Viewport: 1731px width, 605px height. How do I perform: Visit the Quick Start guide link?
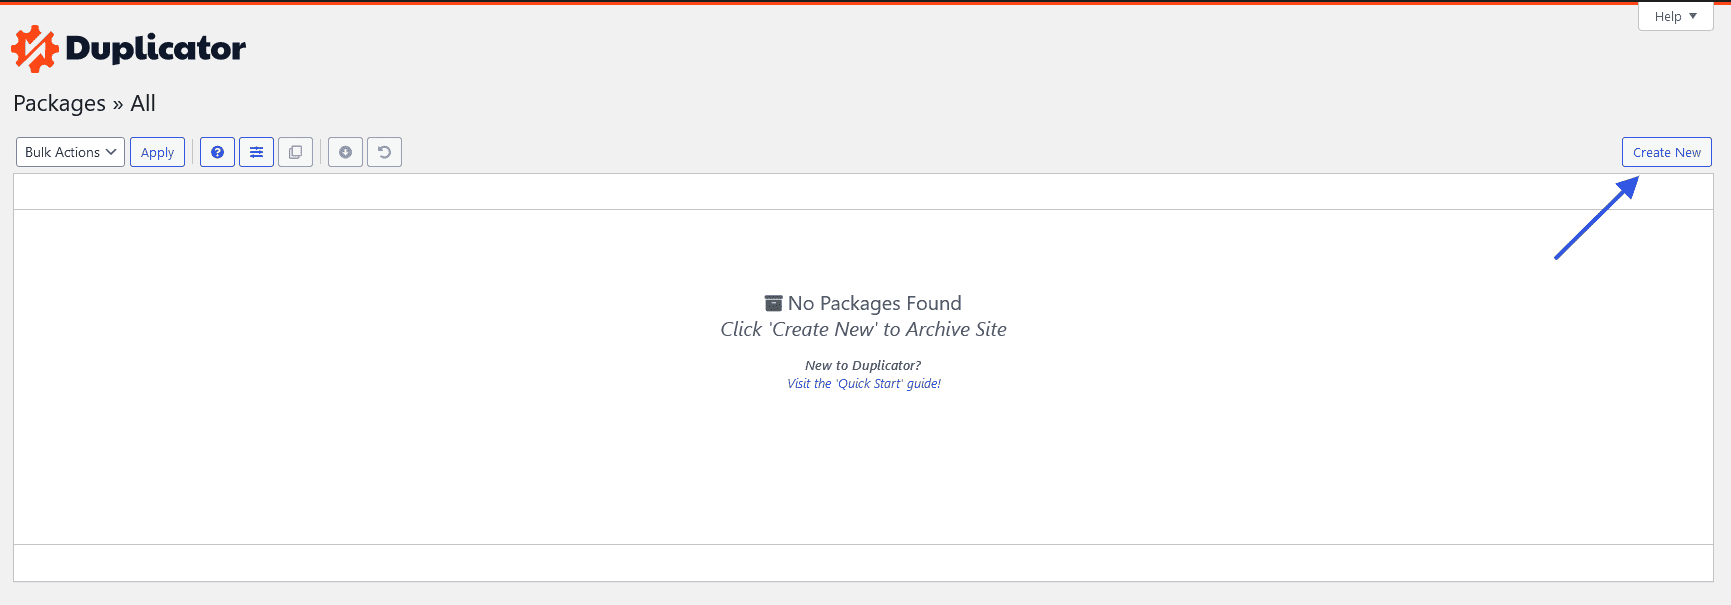click(x=863, y=383)
